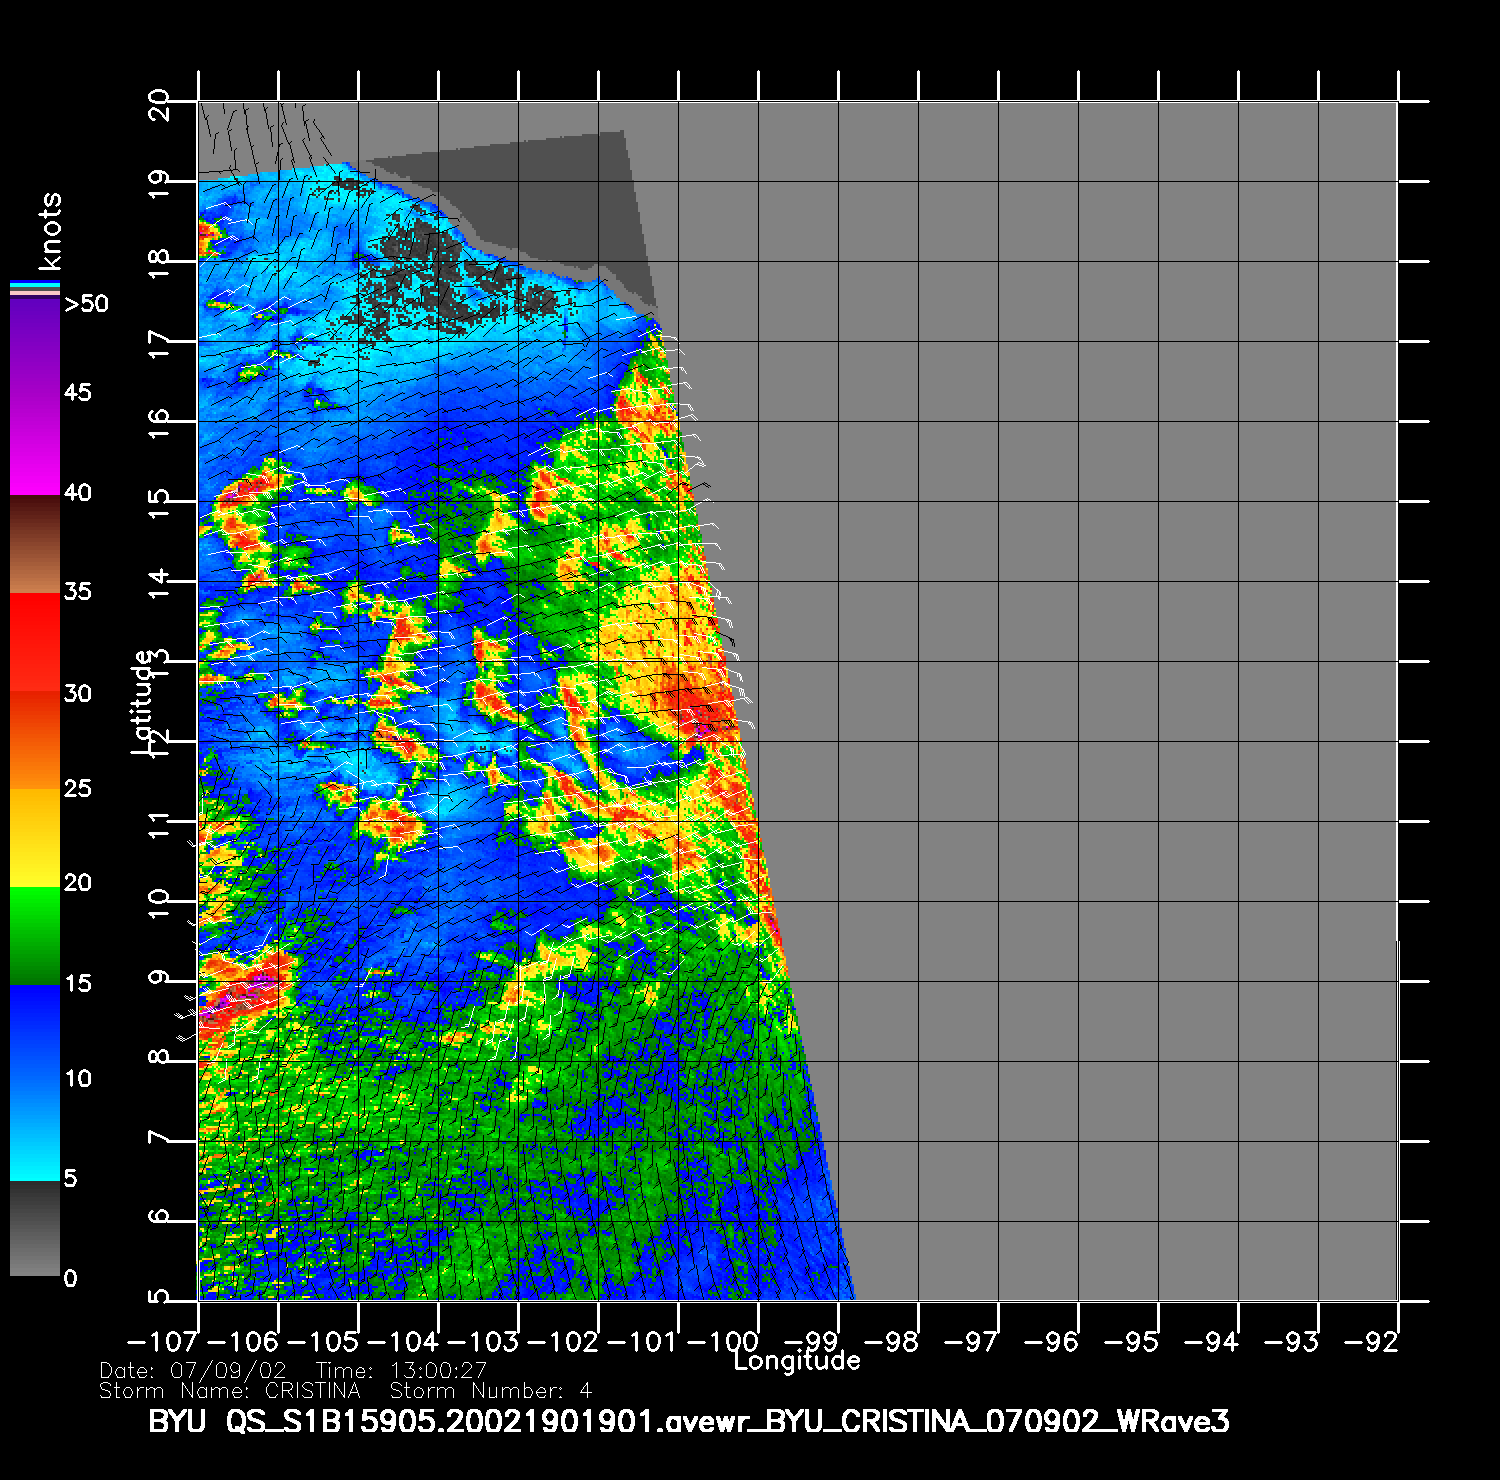
Task: Click the BYU QS_S1B15905 filename title
Action: pyautogui.click(x=688, y=1421)
